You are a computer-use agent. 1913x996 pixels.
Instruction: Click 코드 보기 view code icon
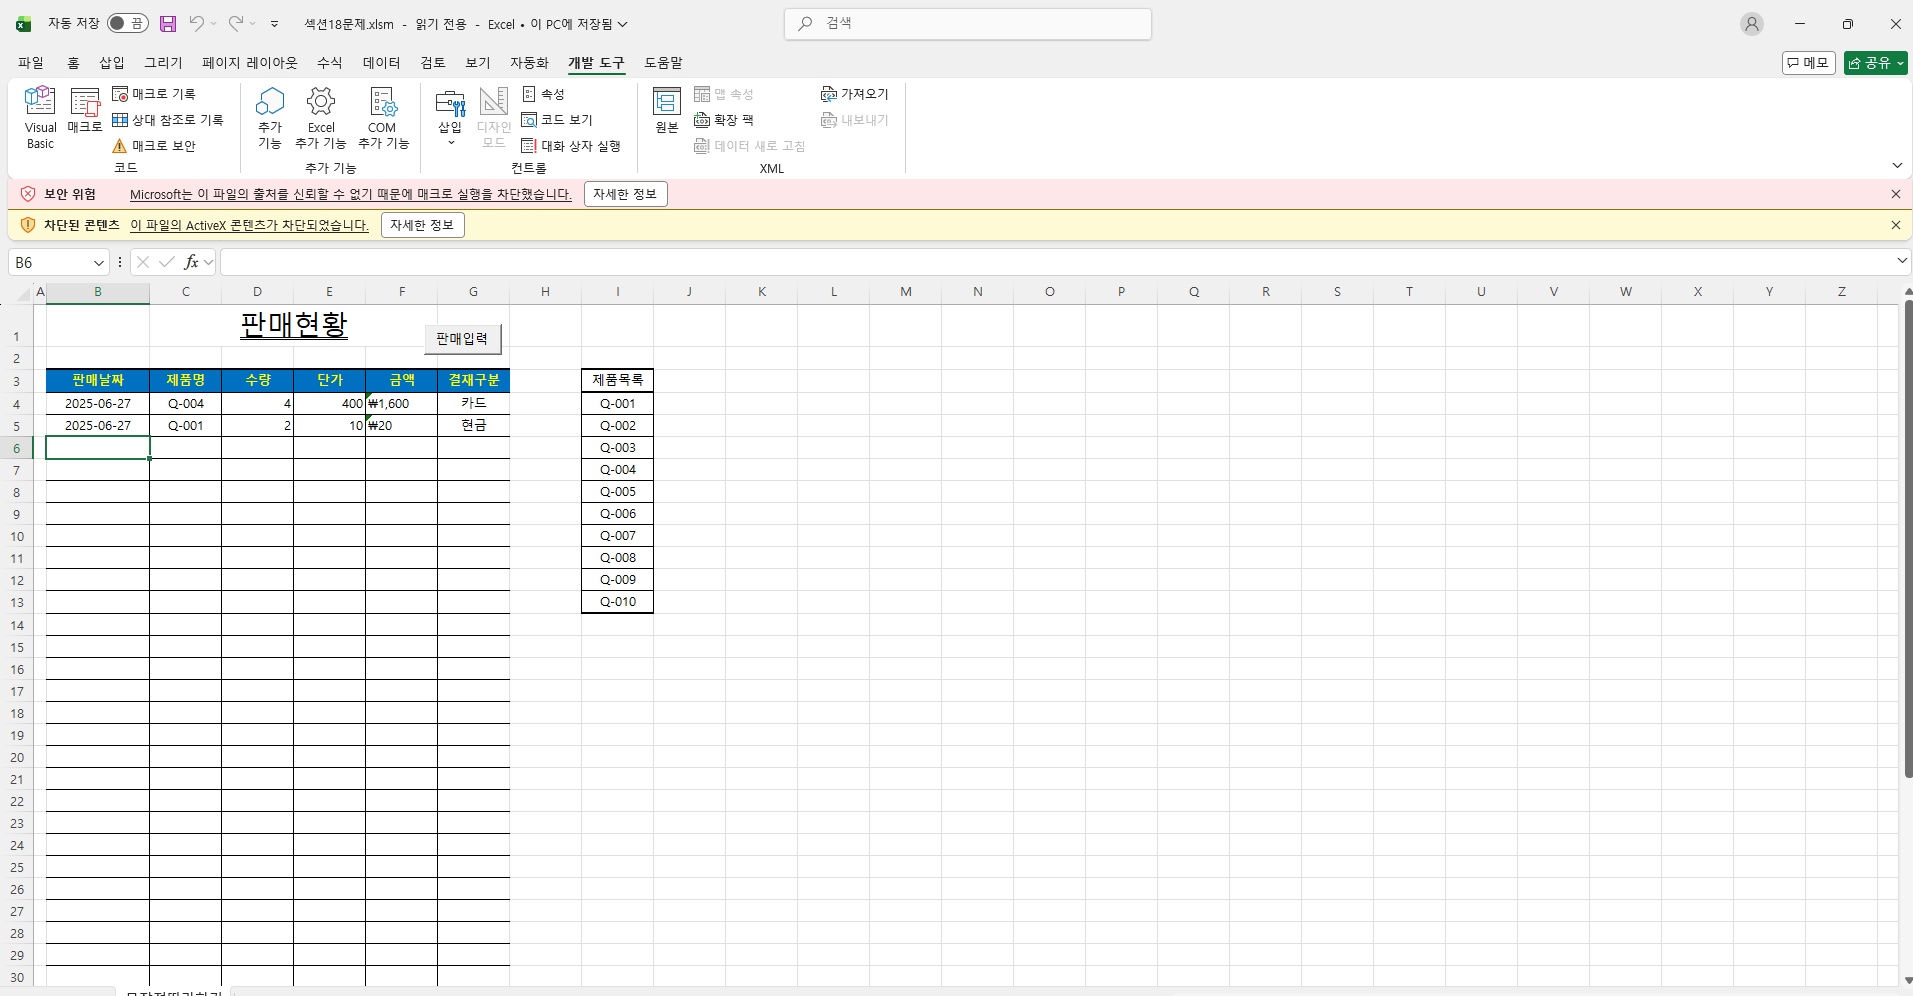[x=557, y=120]
